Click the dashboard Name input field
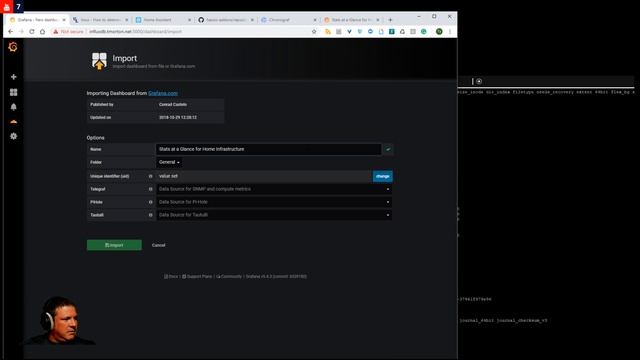The image size is (640, 360). click(269, 149)
